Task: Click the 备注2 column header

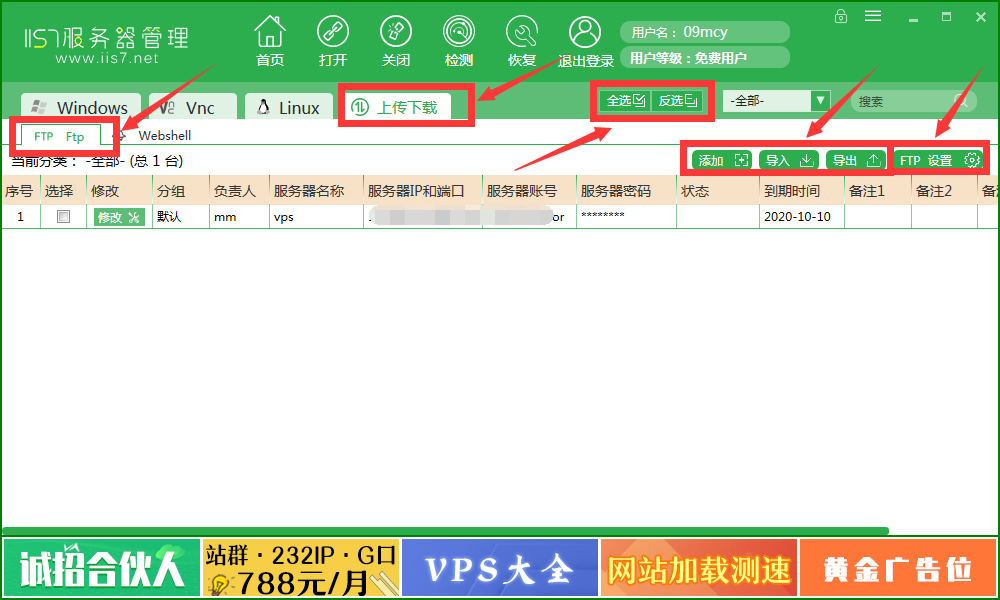Action: coord(944,191)
